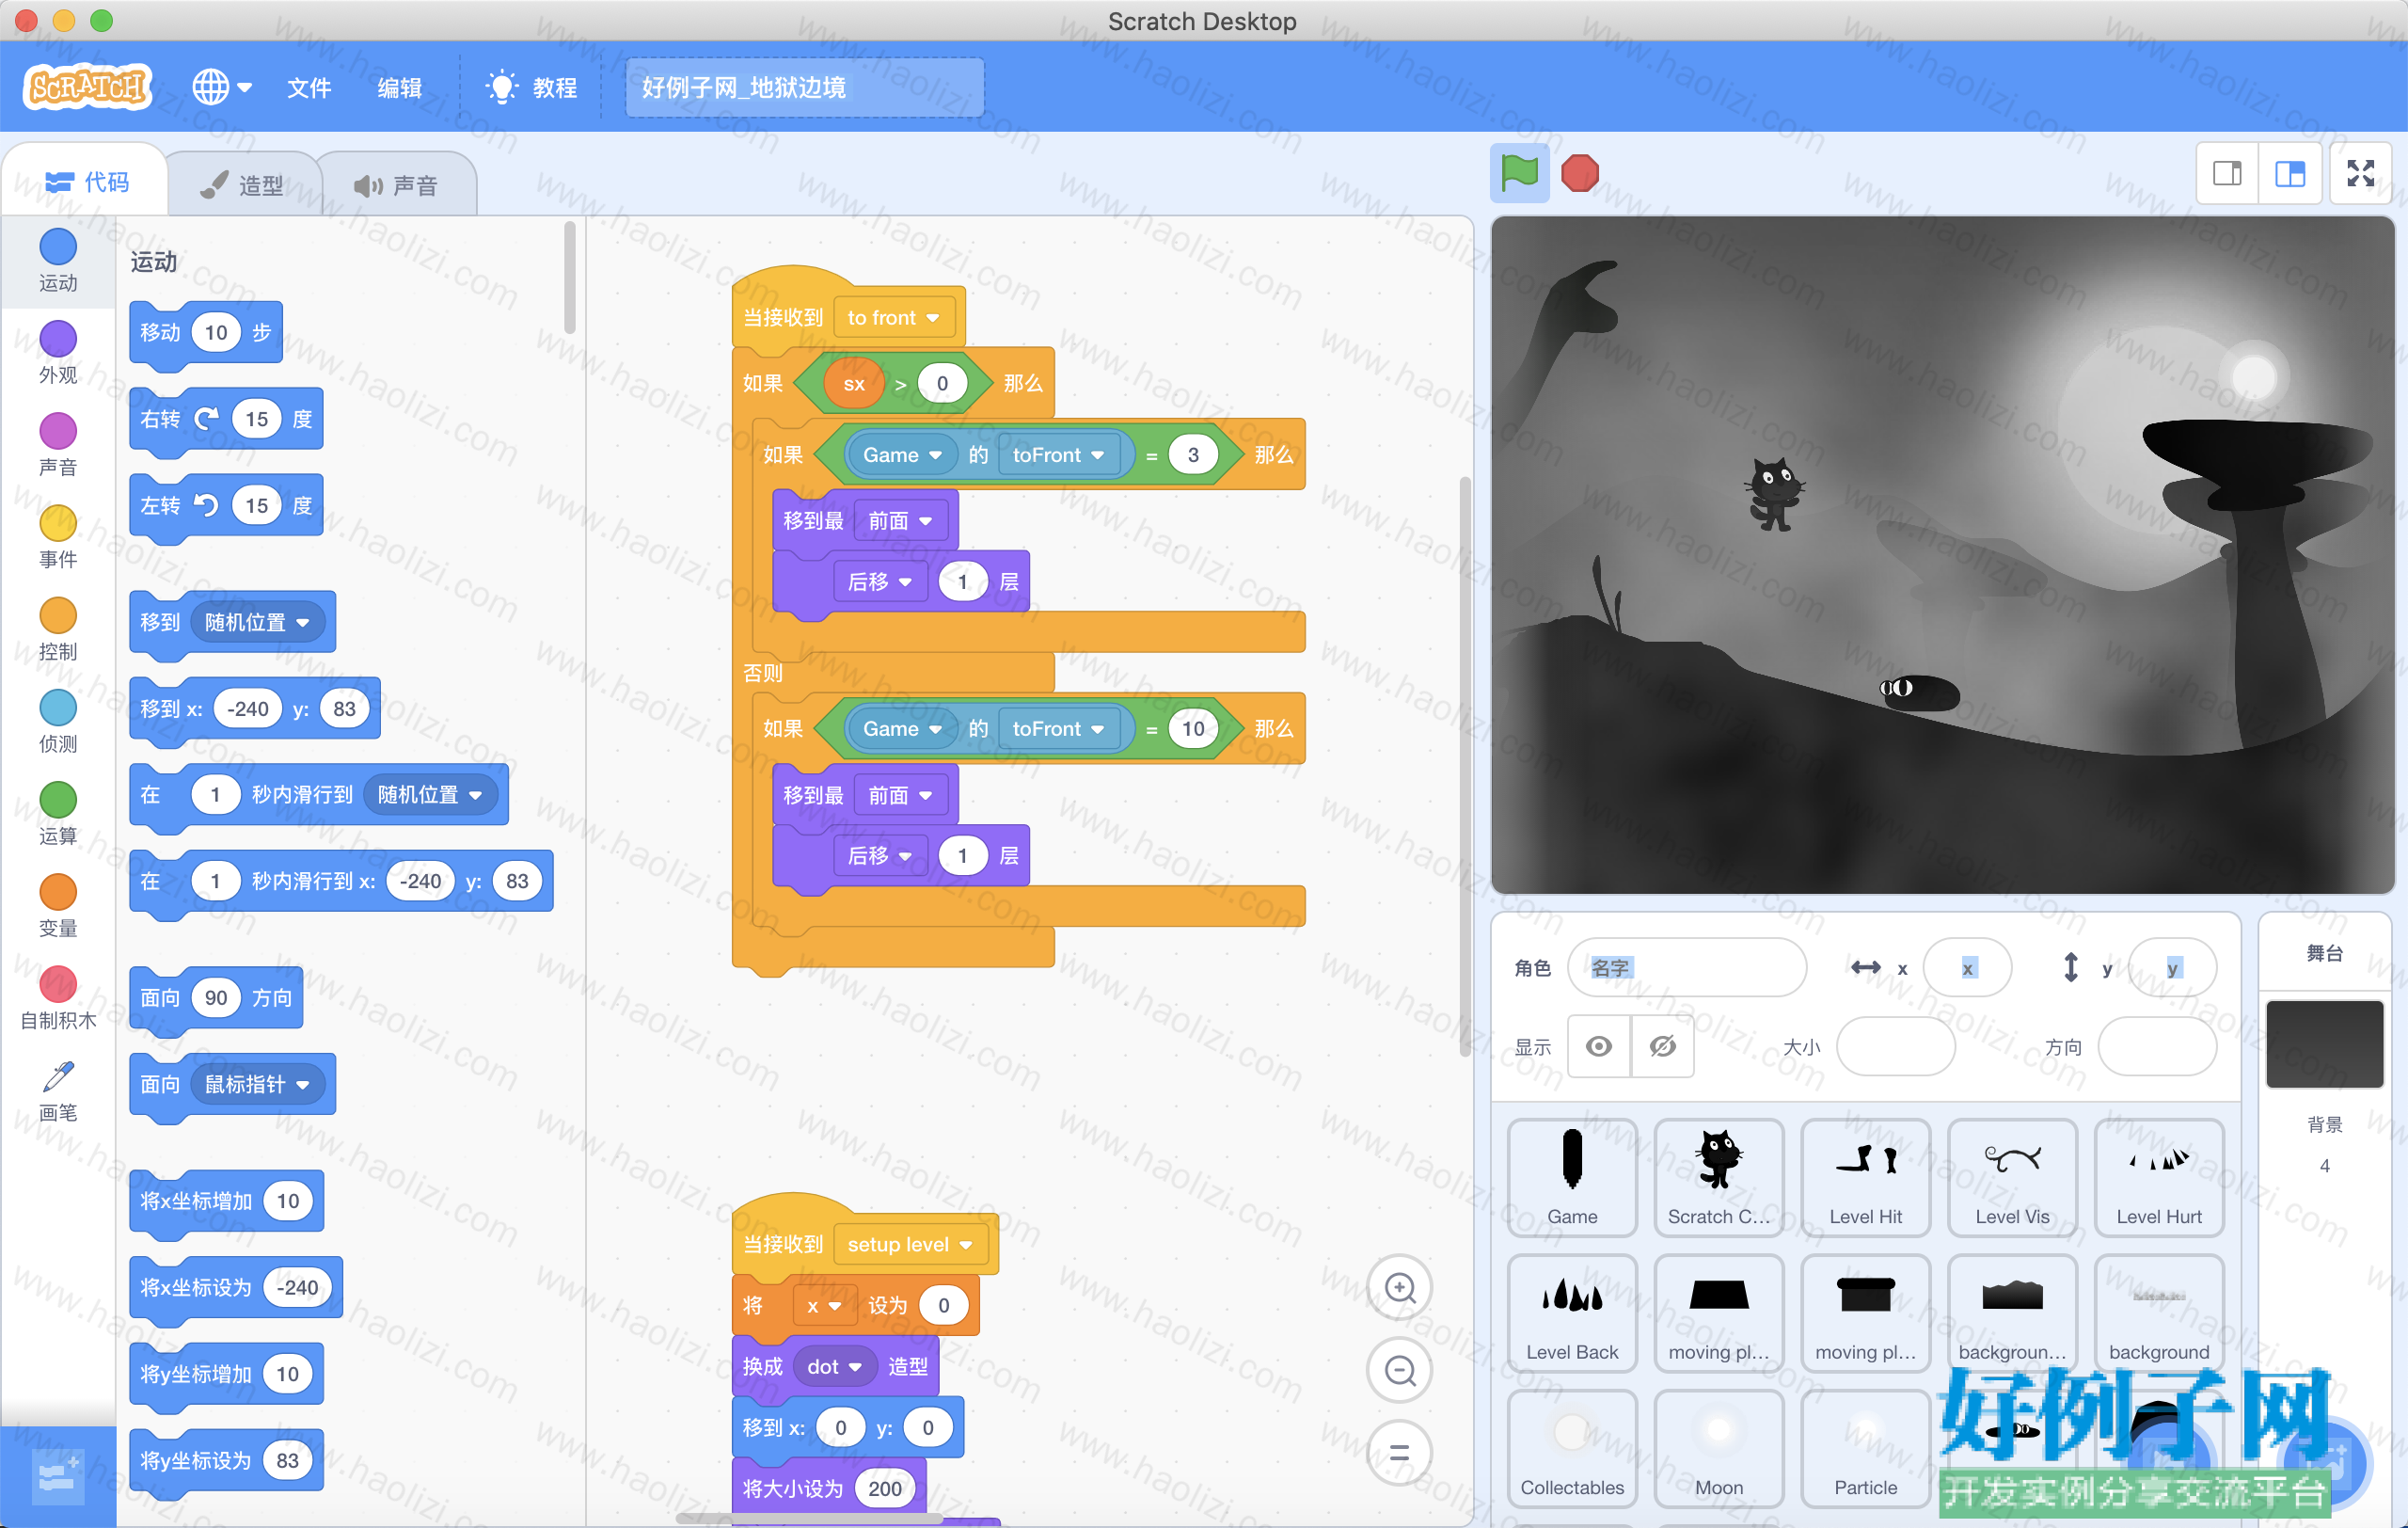This screenshot has height=1528, width=2408.
Task: Open the 编辑 edit menu
Action: [x=399, y=88]
